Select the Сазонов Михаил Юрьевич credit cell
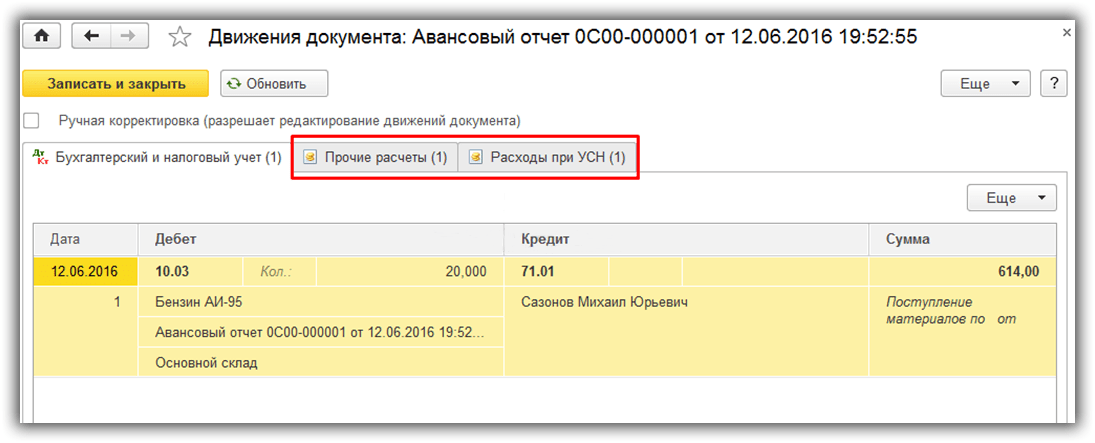 point(604,302)
